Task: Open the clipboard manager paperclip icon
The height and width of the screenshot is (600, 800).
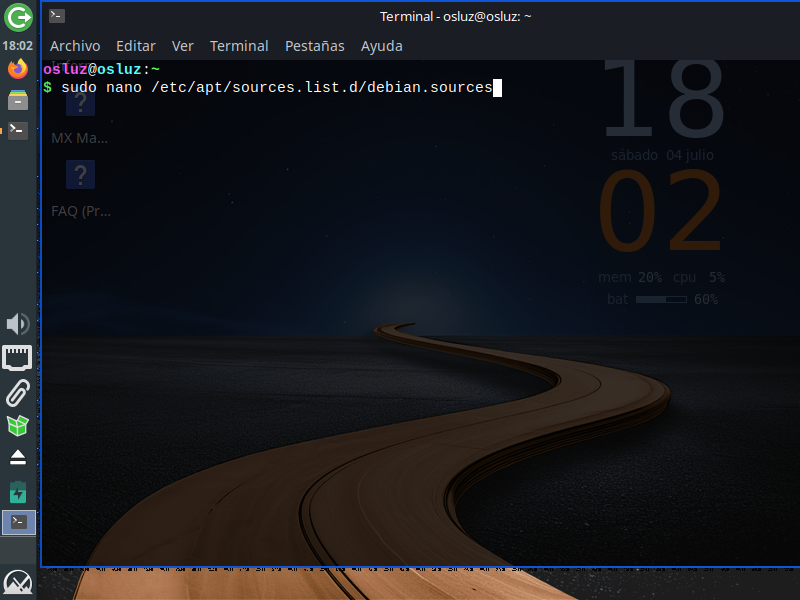Action: (18, 392)
